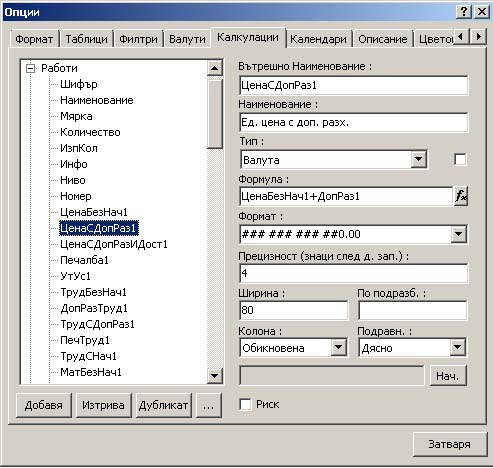Click the Ширина field showing 80
493x468 pixels.
[x=293, y=310]
